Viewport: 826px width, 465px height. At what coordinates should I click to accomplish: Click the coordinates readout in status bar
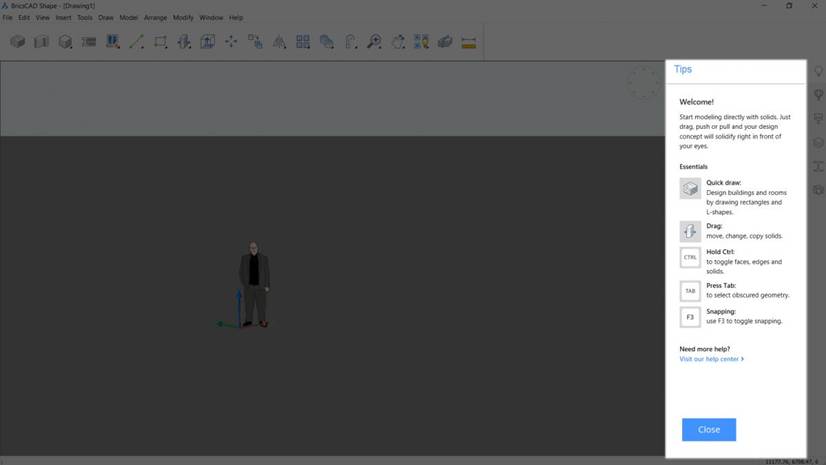791,462
